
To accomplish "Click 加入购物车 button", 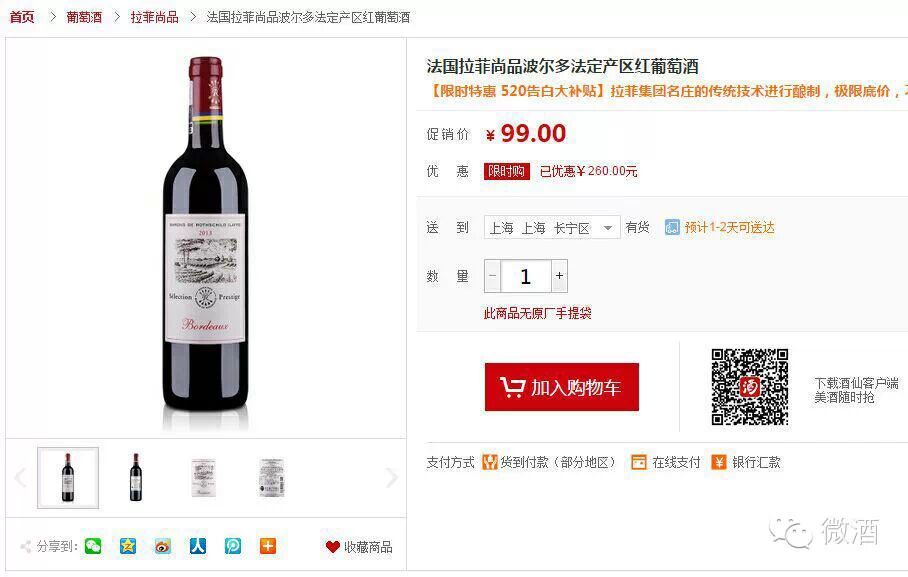I will (x=562, y=387).
